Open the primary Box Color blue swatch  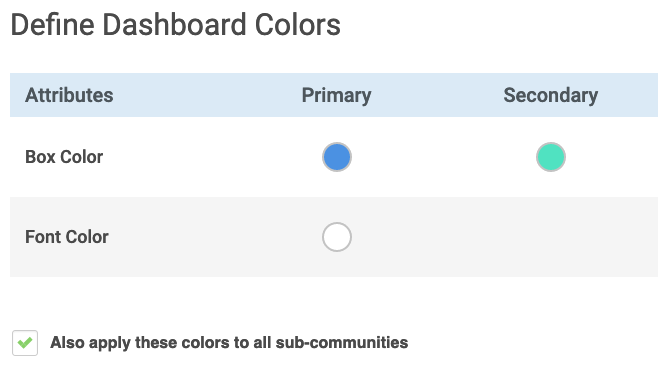(x=337, y=157)
